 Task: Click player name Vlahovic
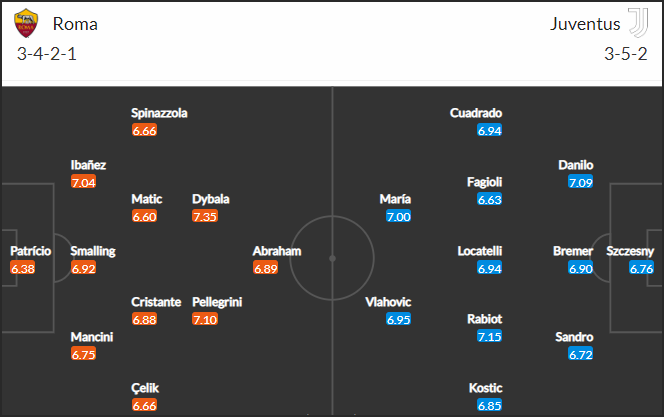(388, 302)
